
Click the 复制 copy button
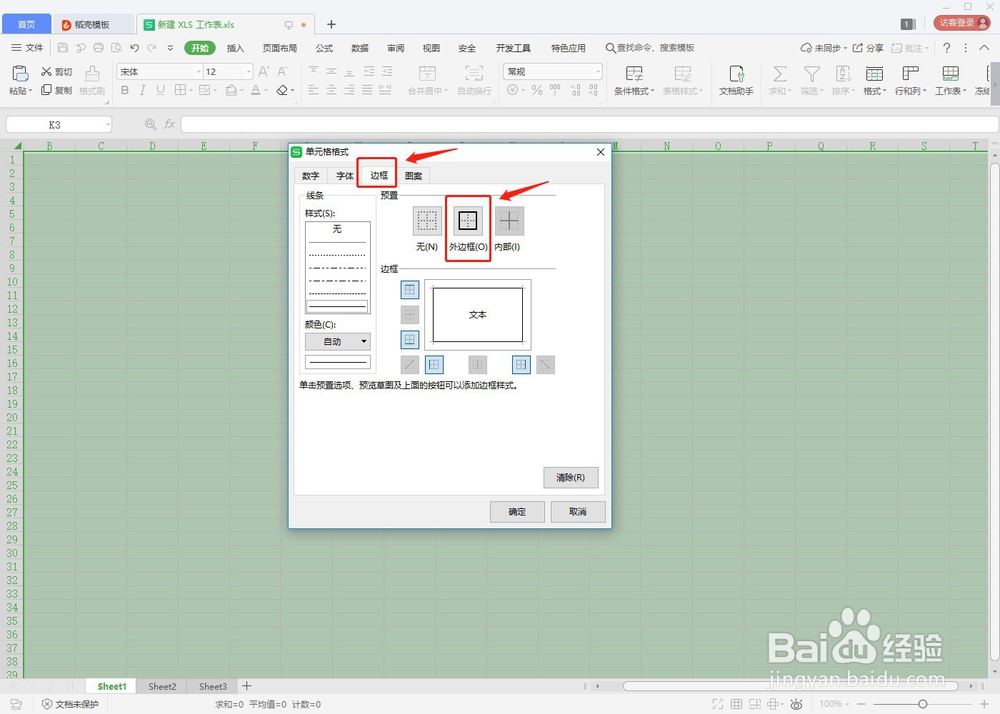tap(57, 91)
